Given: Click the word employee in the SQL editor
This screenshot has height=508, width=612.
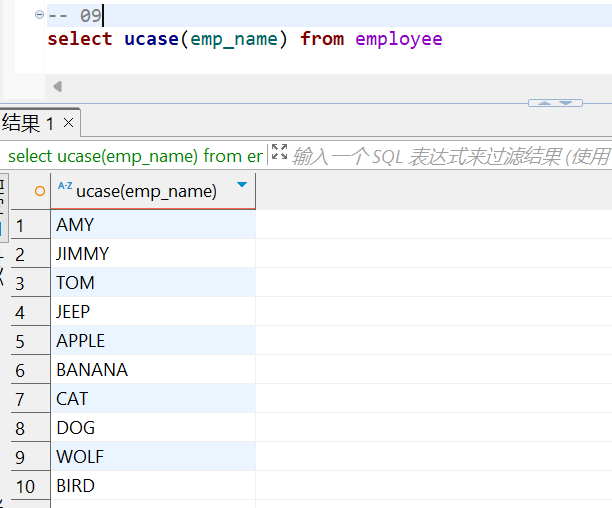Looking at the screenshot, I should coord(398,39).
